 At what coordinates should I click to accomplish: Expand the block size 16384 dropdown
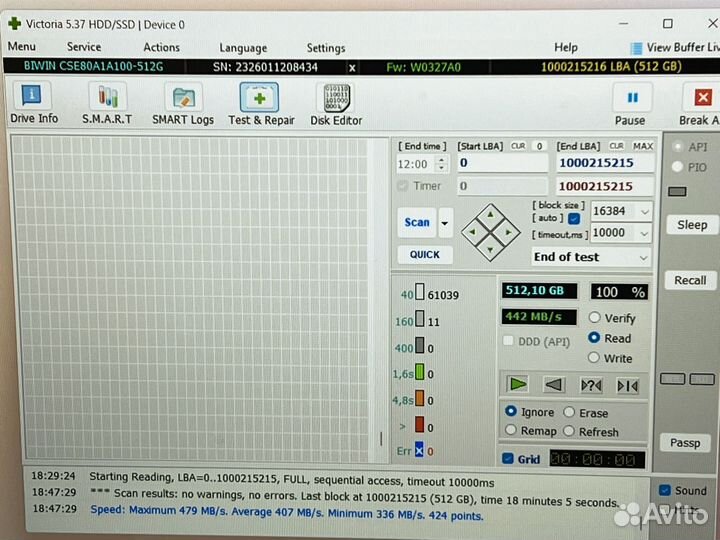(644, 211)
